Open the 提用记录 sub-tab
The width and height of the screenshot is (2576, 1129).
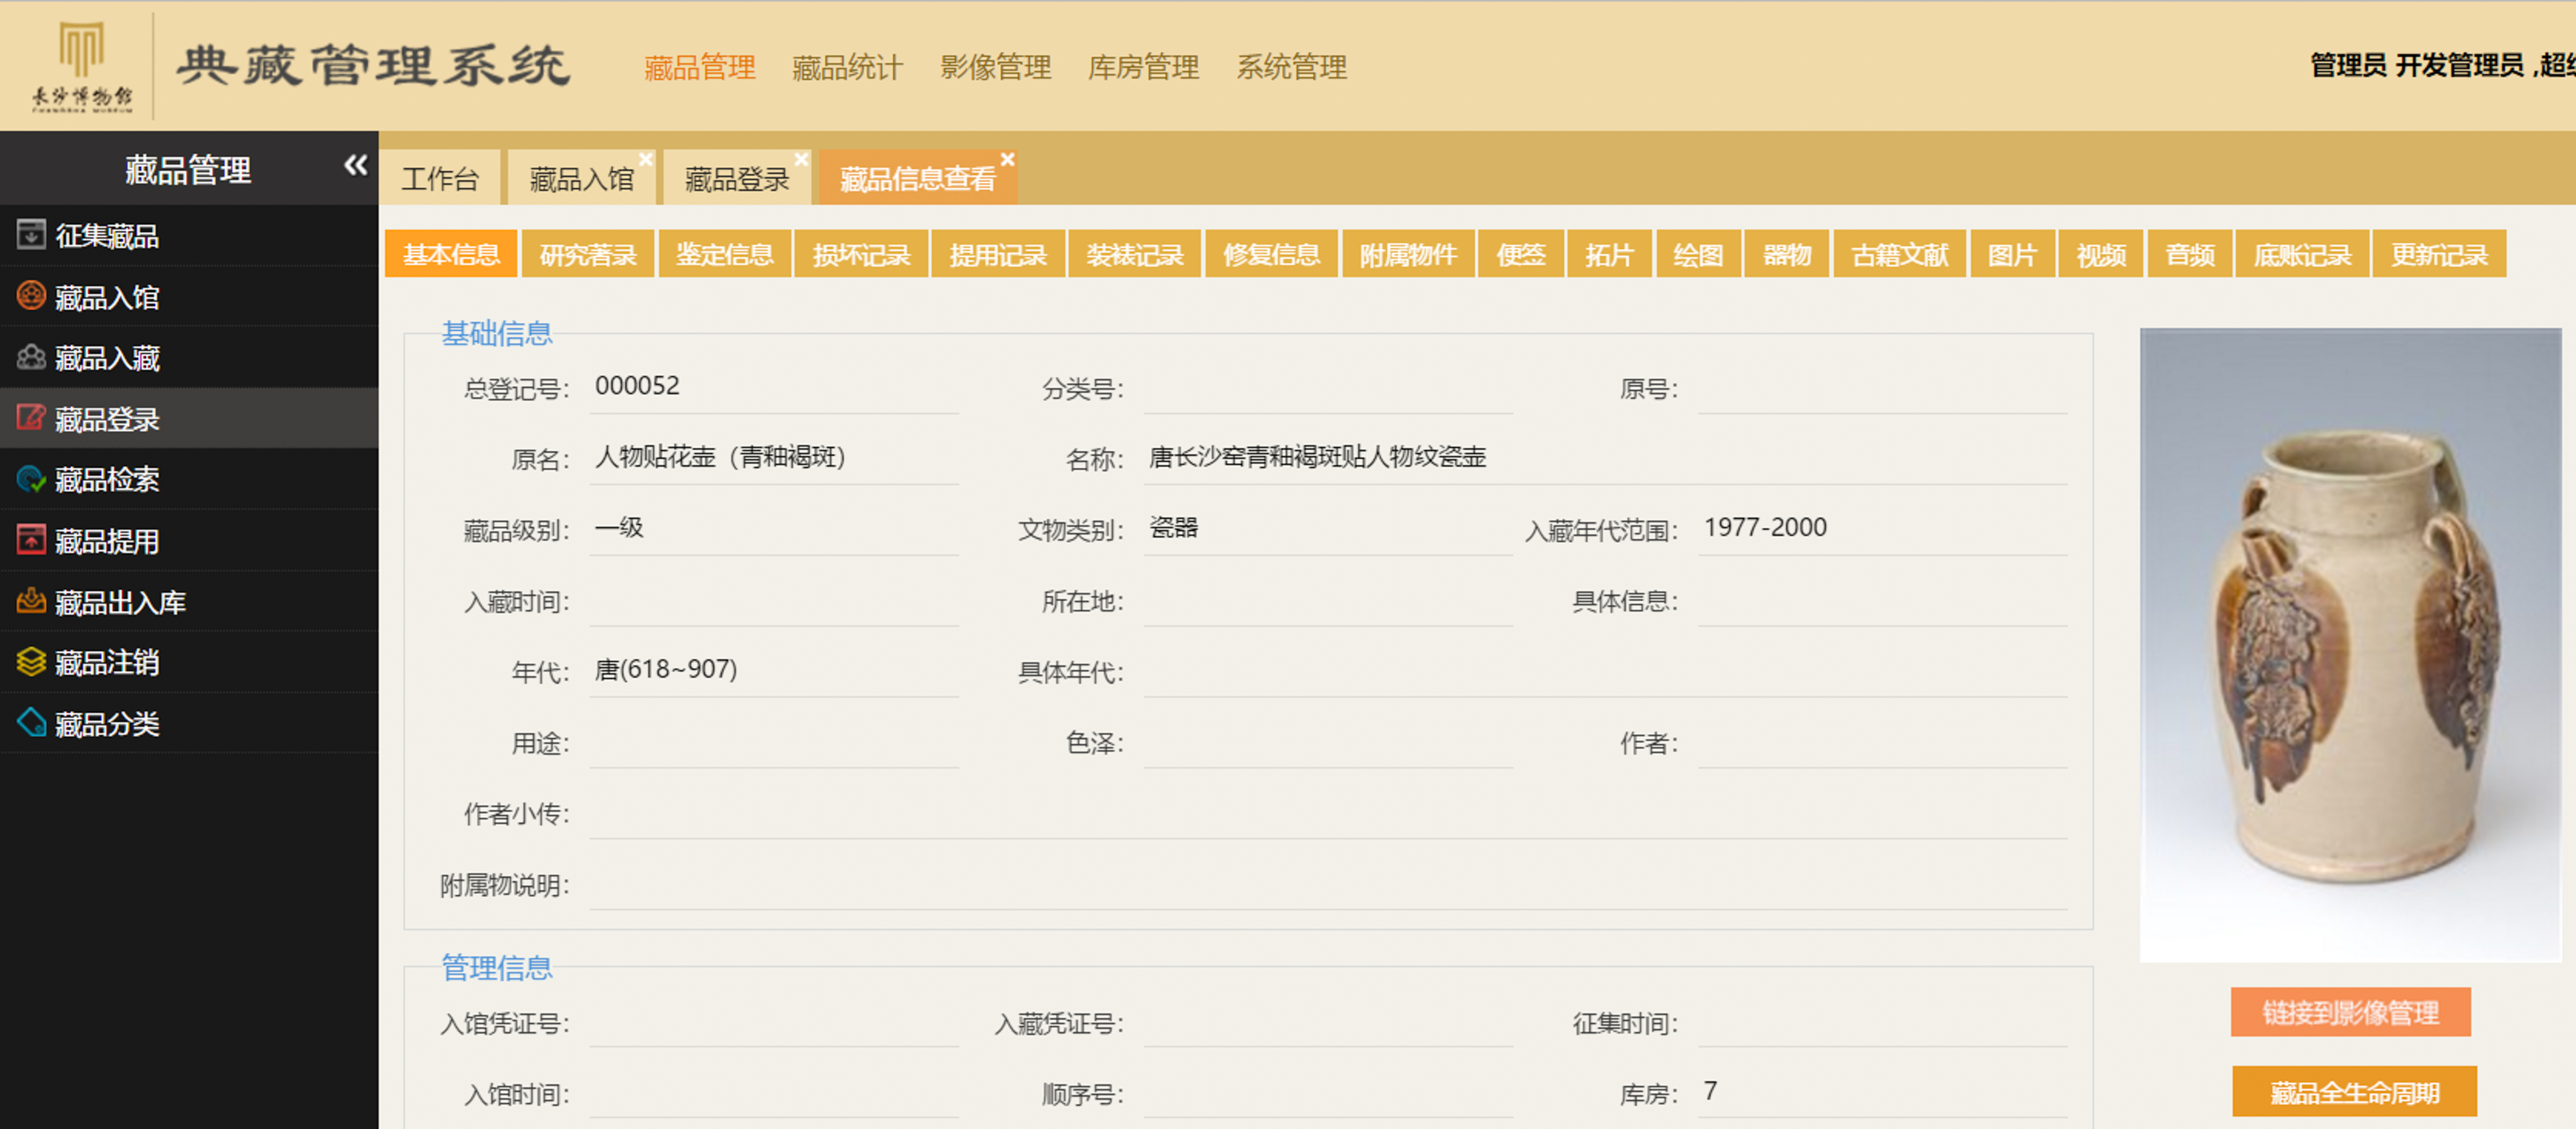pos(998,254)
